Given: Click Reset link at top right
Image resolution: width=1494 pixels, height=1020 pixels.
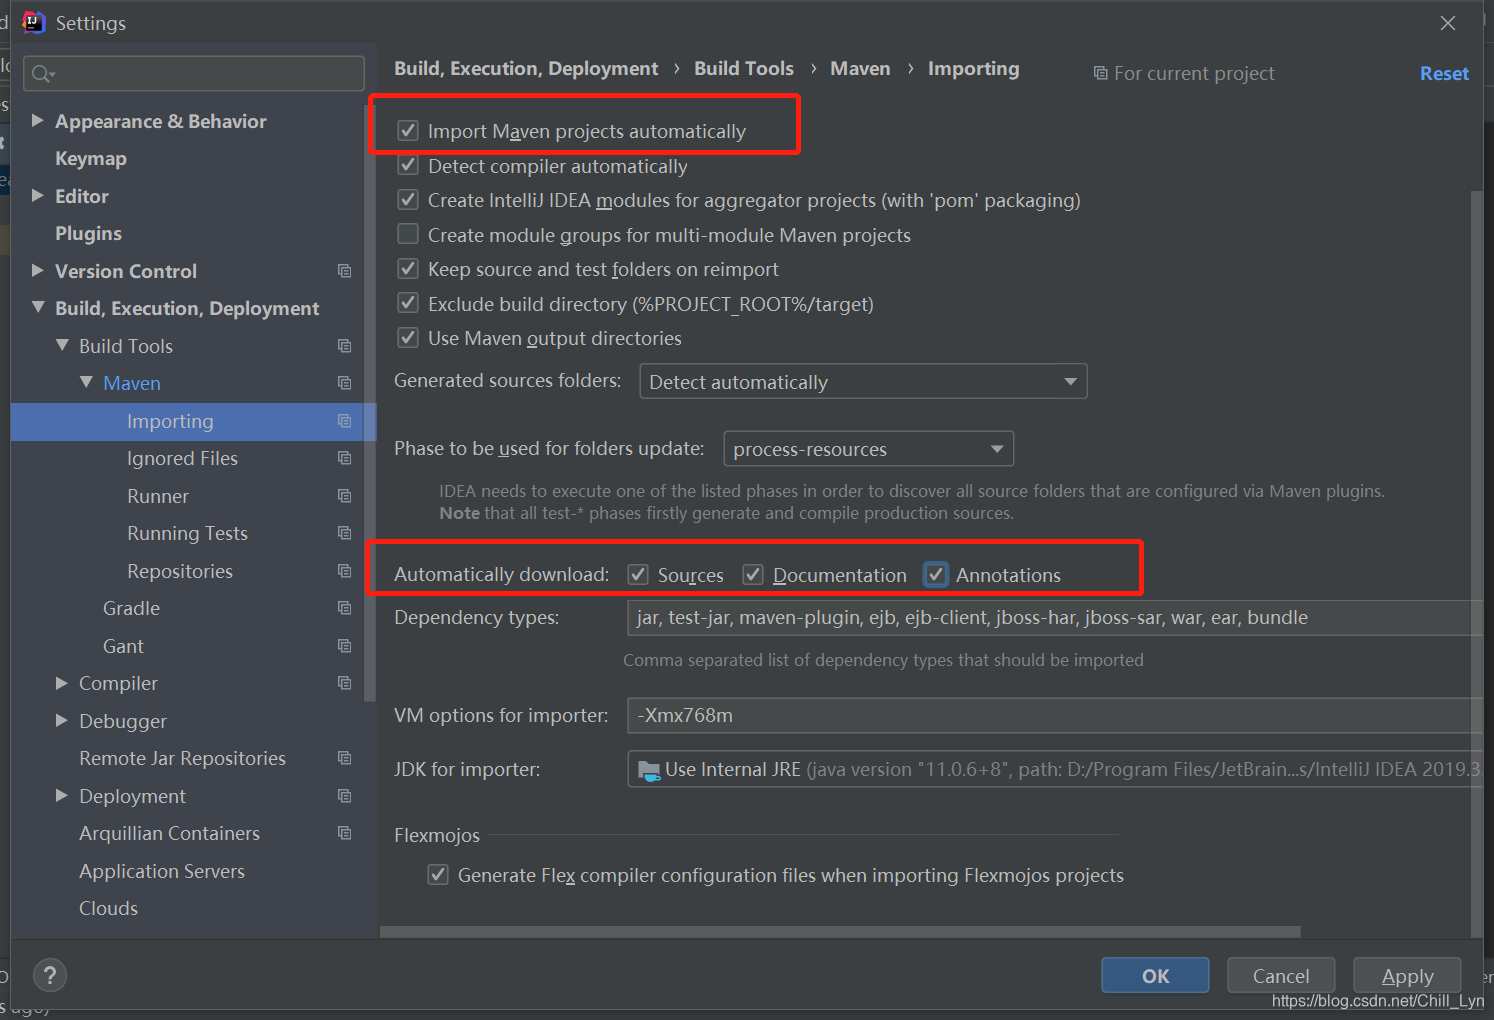Looking at the screenshot, I should pyautogui.click(x=1444, y=73).
